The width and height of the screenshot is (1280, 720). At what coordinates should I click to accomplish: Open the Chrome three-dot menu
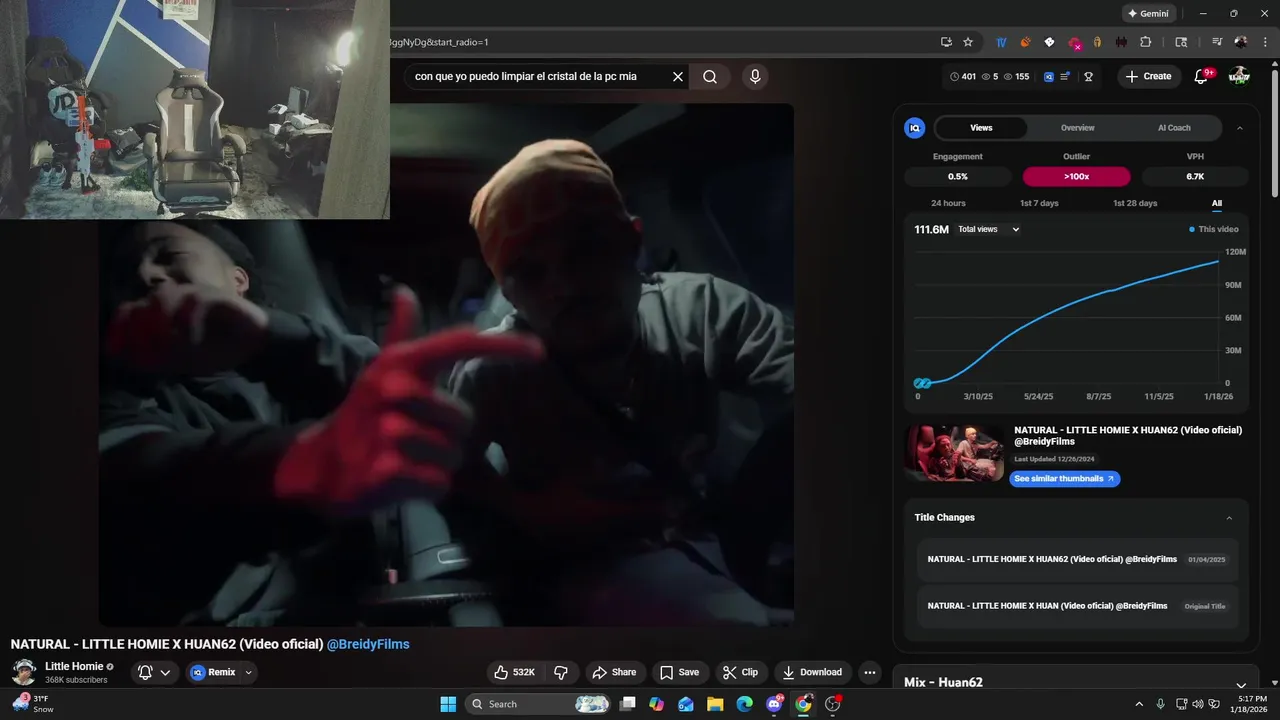(x=1264, y=42)
